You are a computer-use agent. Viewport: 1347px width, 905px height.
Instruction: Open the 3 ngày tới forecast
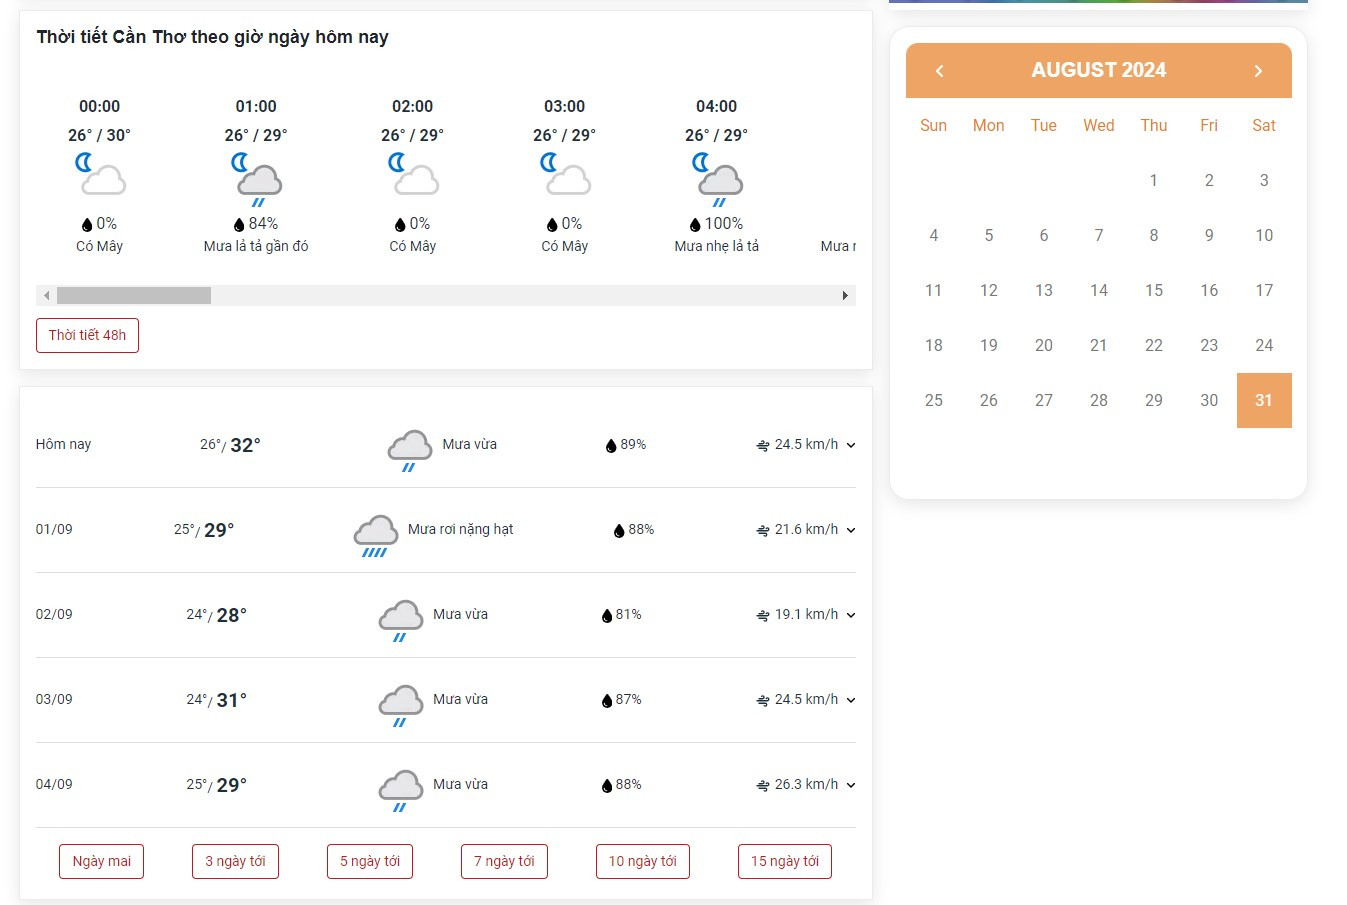pos(235,861)
